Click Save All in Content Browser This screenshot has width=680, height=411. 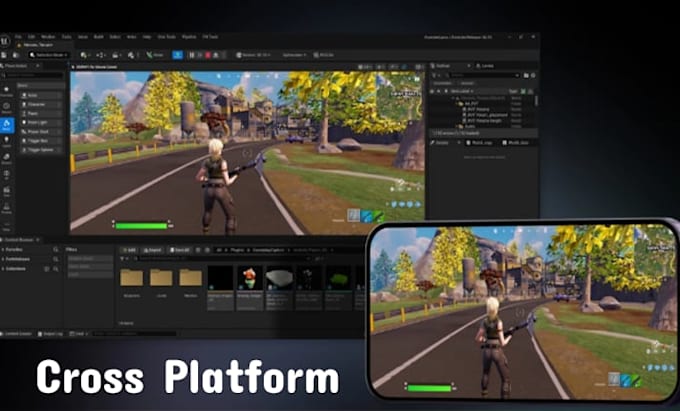[180, 250]
